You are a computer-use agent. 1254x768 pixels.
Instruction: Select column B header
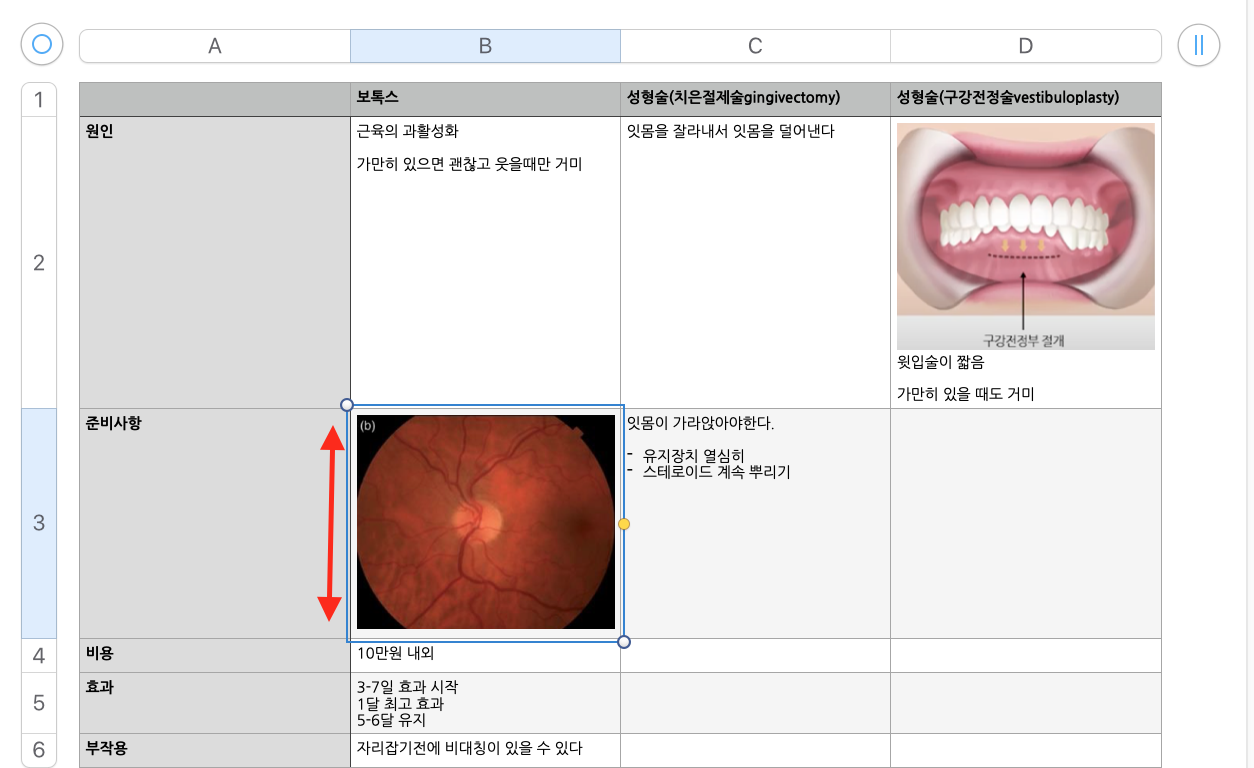click(x=485, y=46)
